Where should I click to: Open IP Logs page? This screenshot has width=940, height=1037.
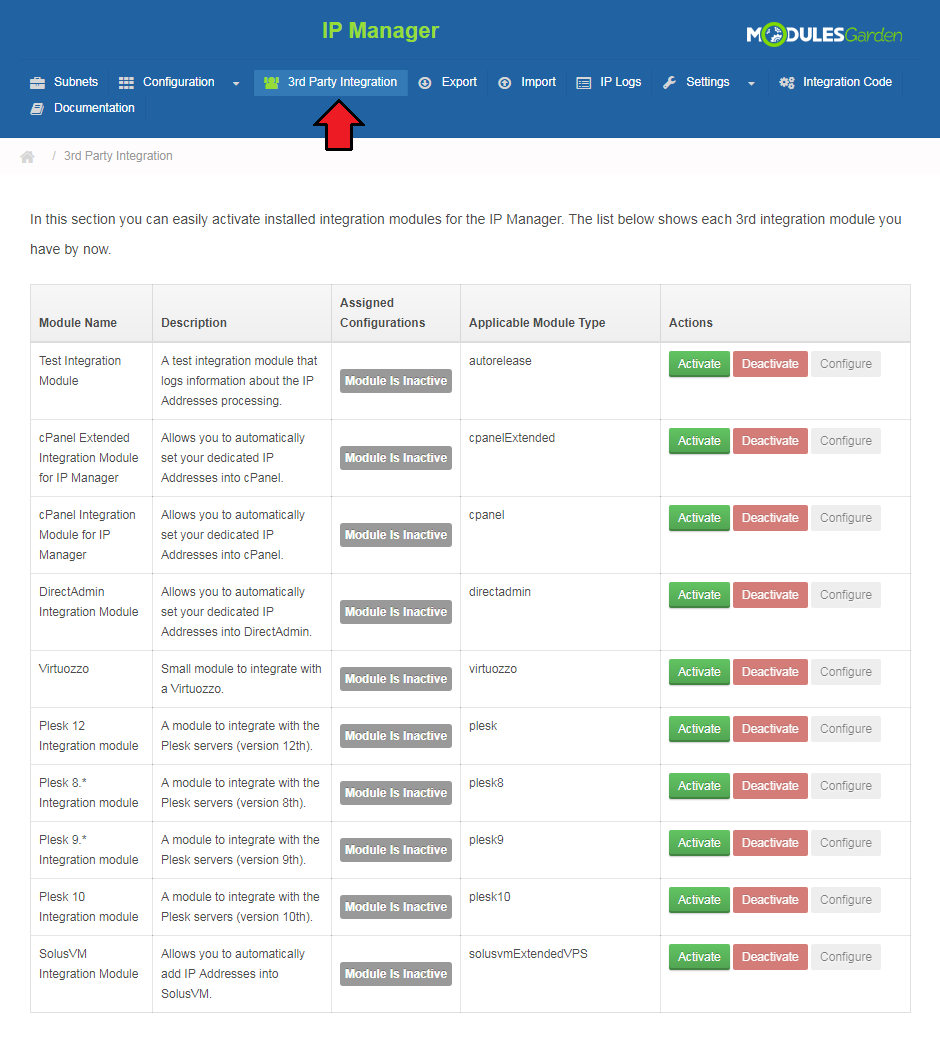[x=609, y=82]
